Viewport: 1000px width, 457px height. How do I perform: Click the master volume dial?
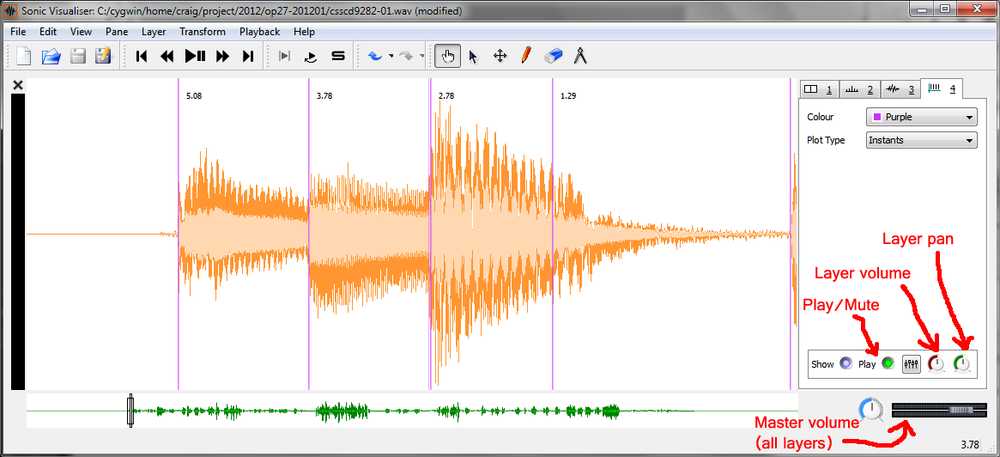[871, 409]
